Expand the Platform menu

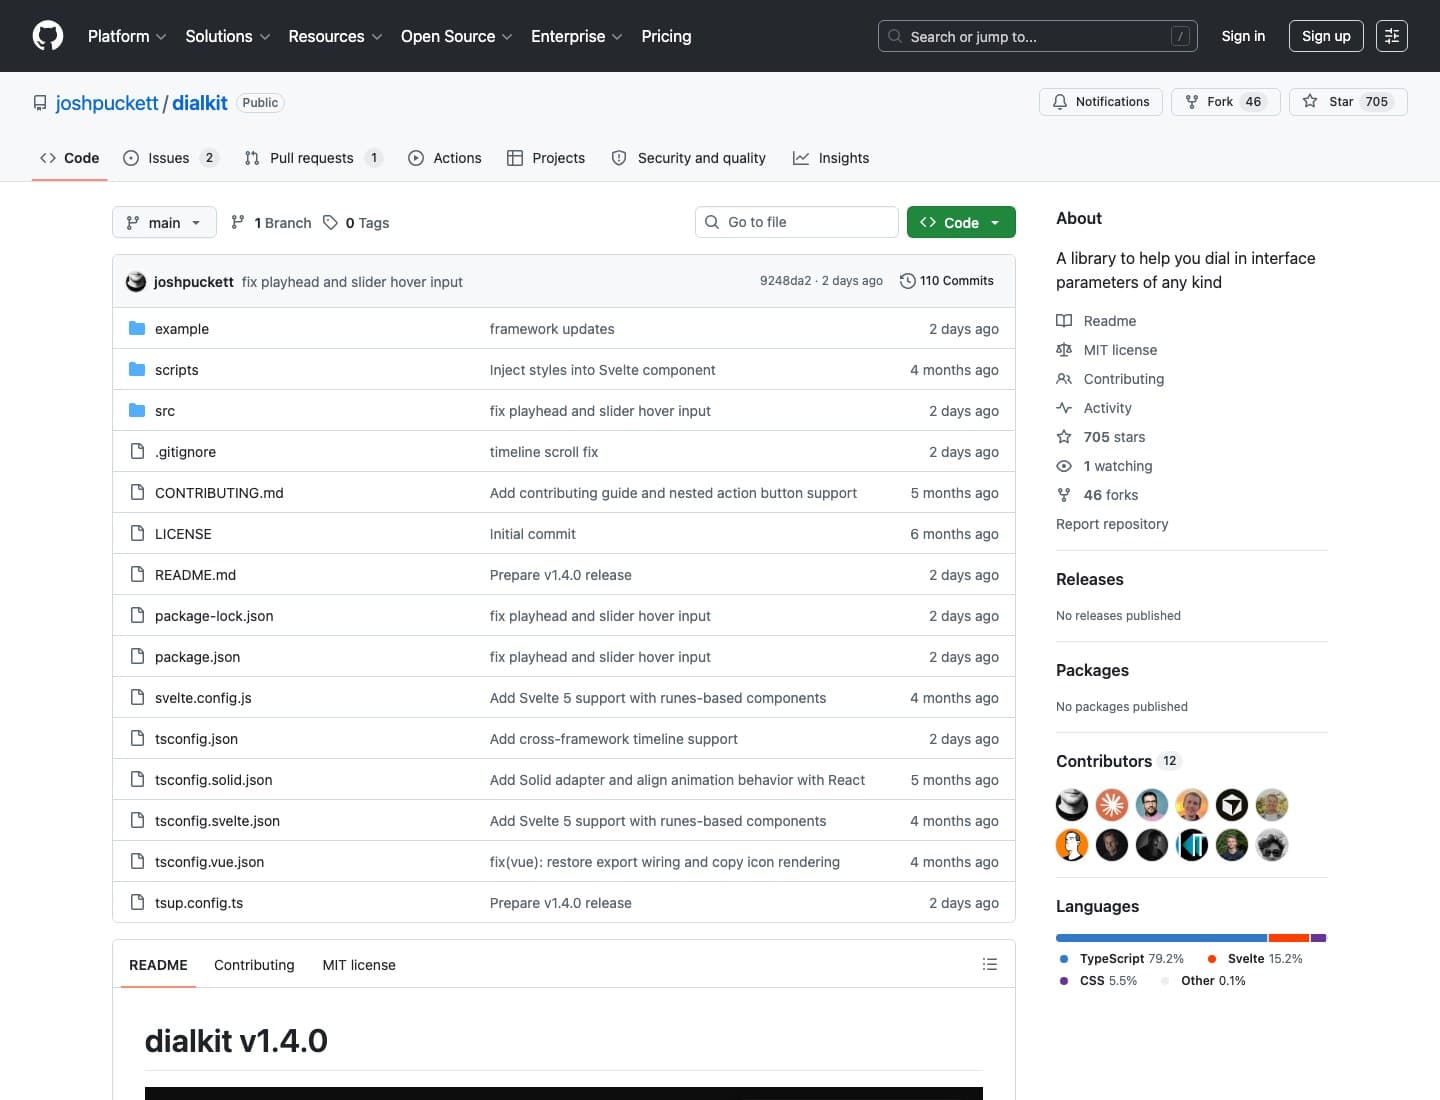pyautogui.click(x=127, y=36)
